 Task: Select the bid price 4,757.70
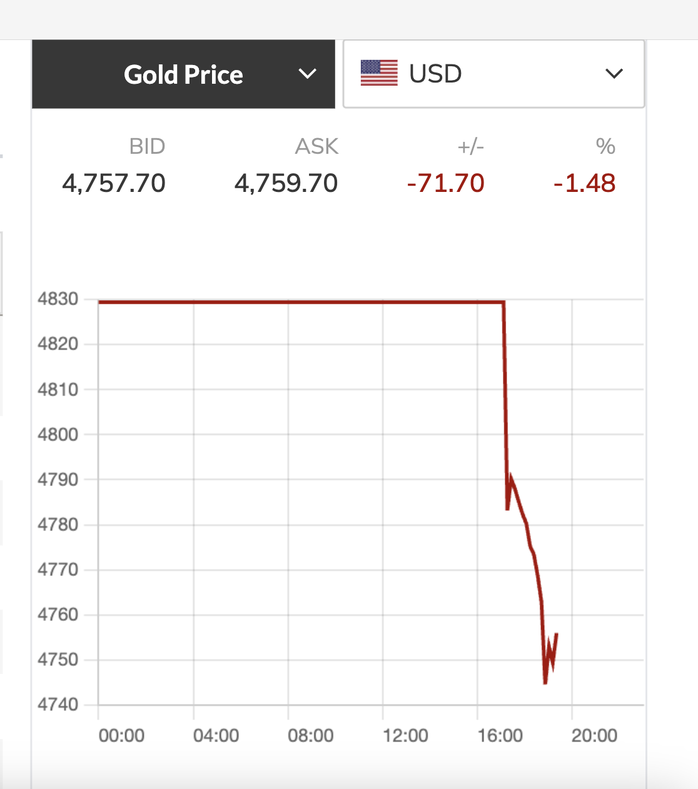114,184
